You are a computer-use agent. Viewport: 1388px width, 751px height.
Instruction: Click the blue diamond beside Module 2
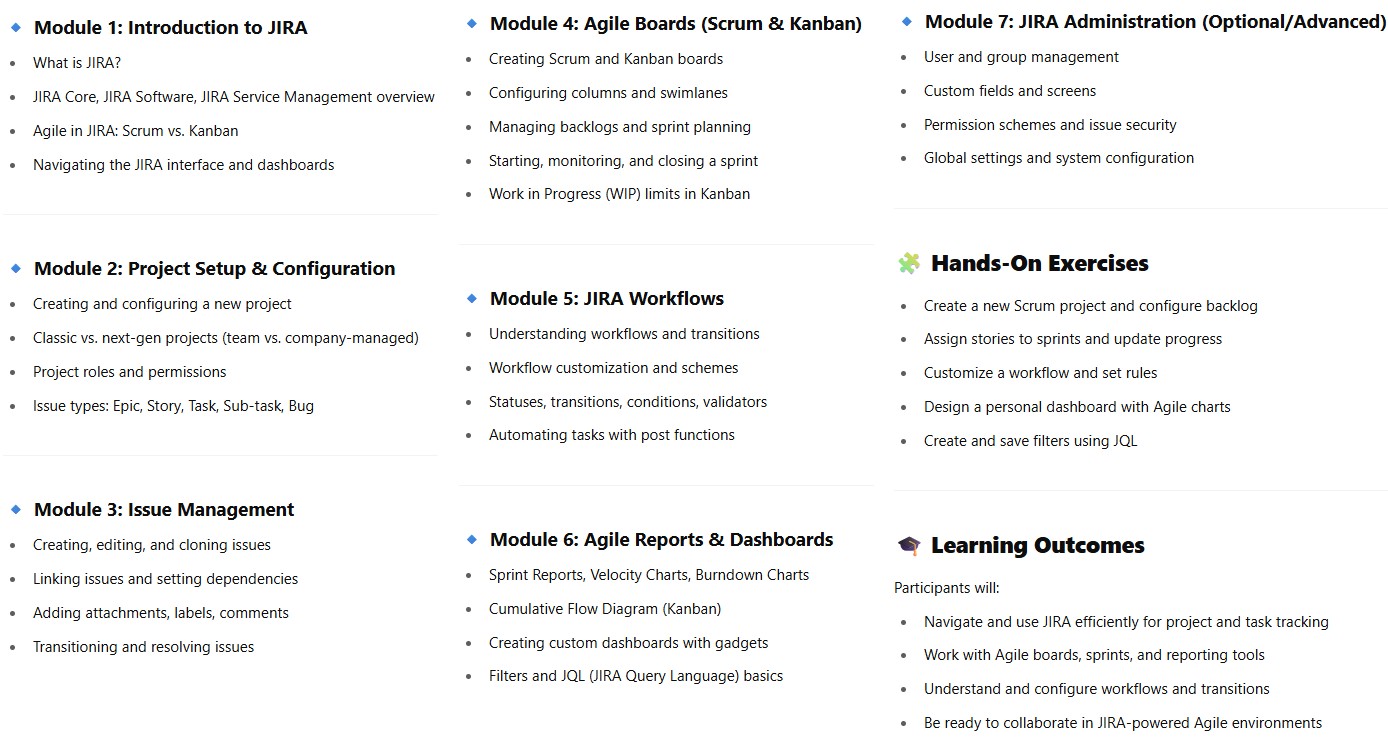[16, 268]
